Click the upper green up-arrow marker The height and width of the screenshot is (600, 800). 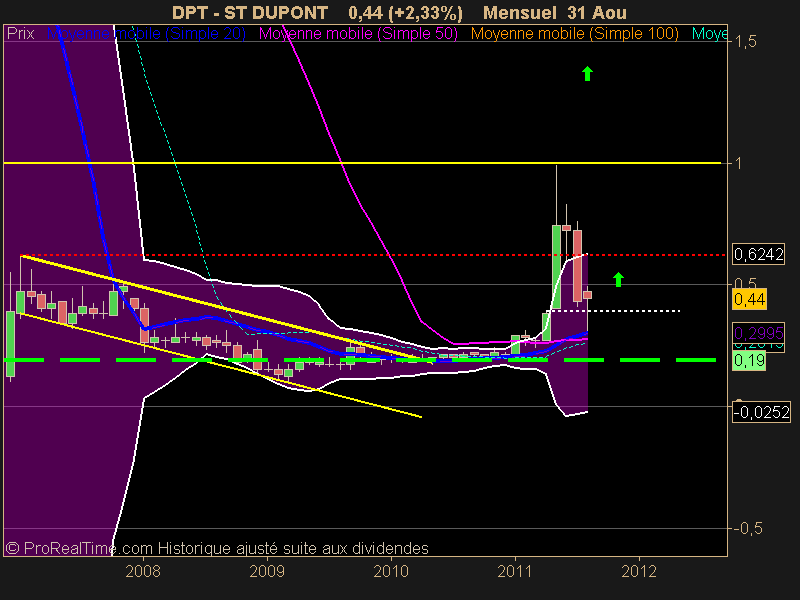pyautogui.click(x=587, y=73)
